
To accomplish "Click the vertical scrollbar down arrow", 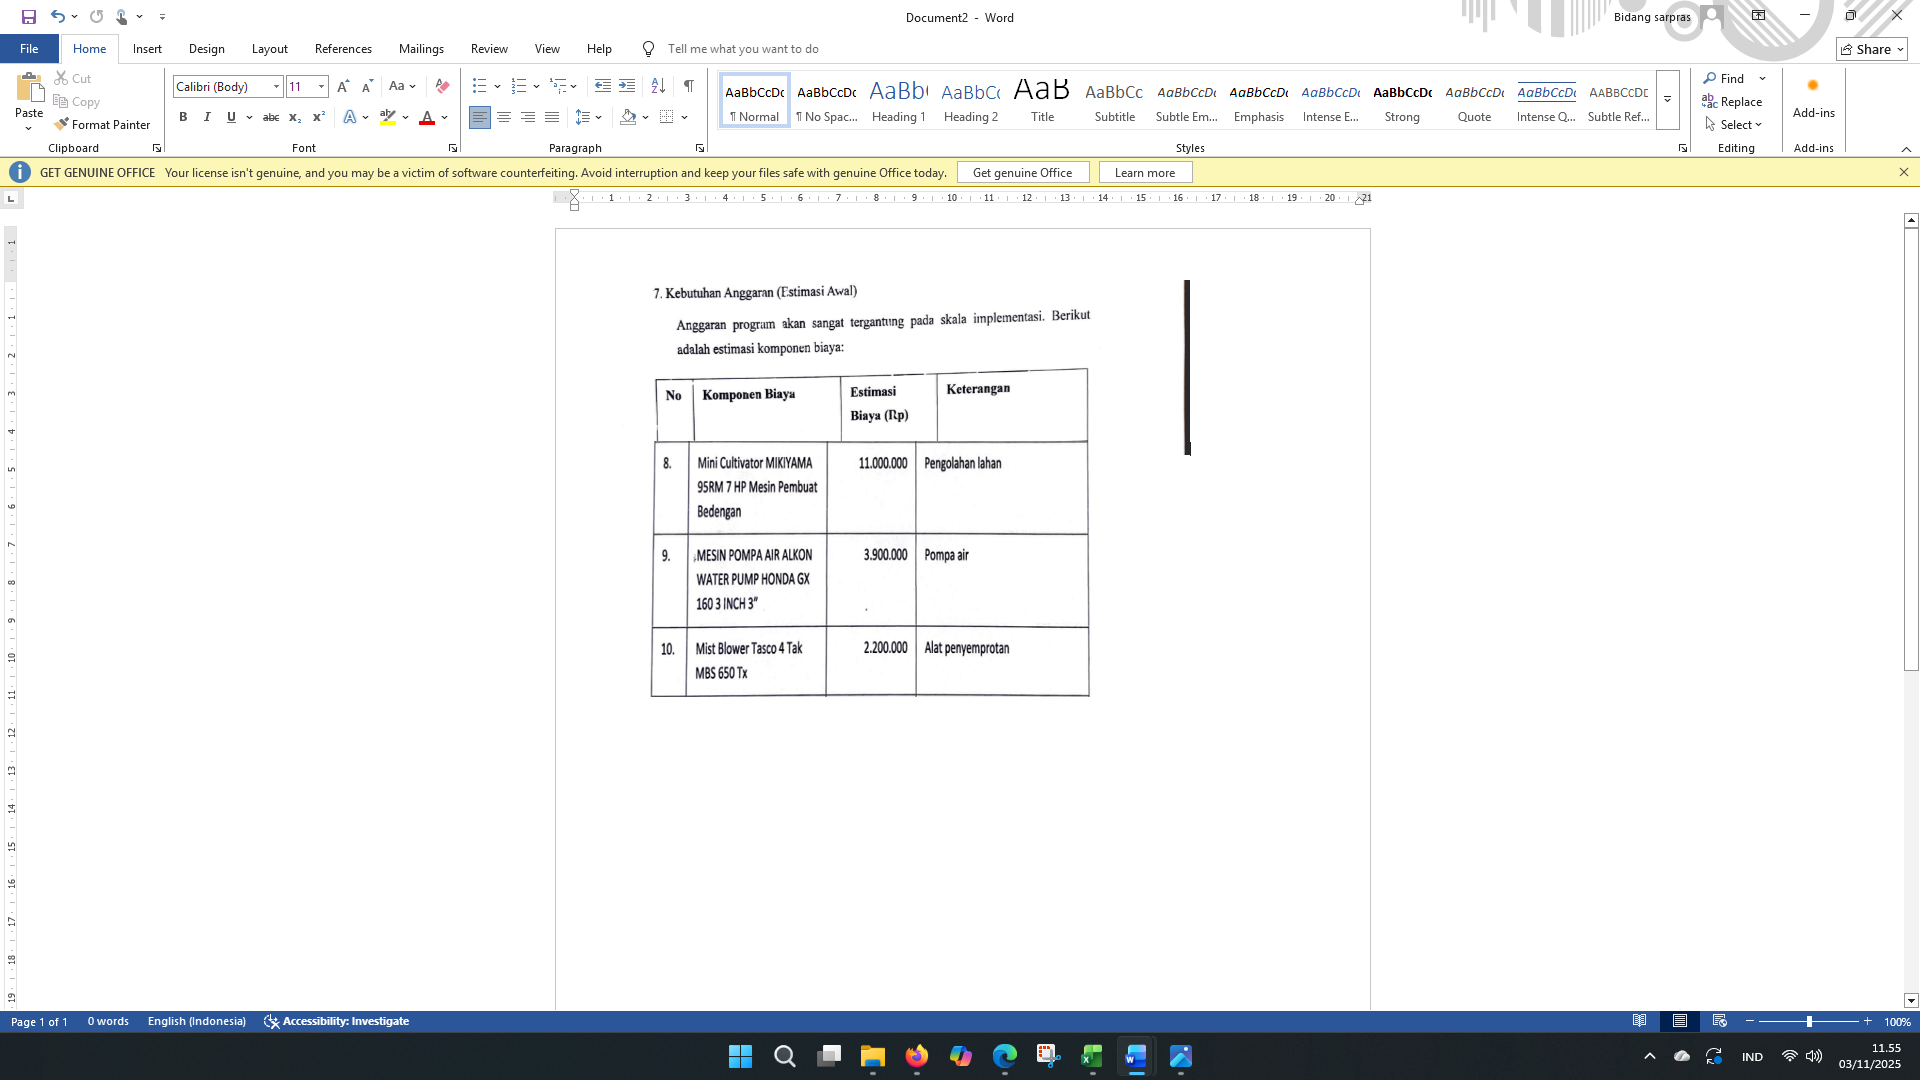I will click(x=1911, y=1001).
